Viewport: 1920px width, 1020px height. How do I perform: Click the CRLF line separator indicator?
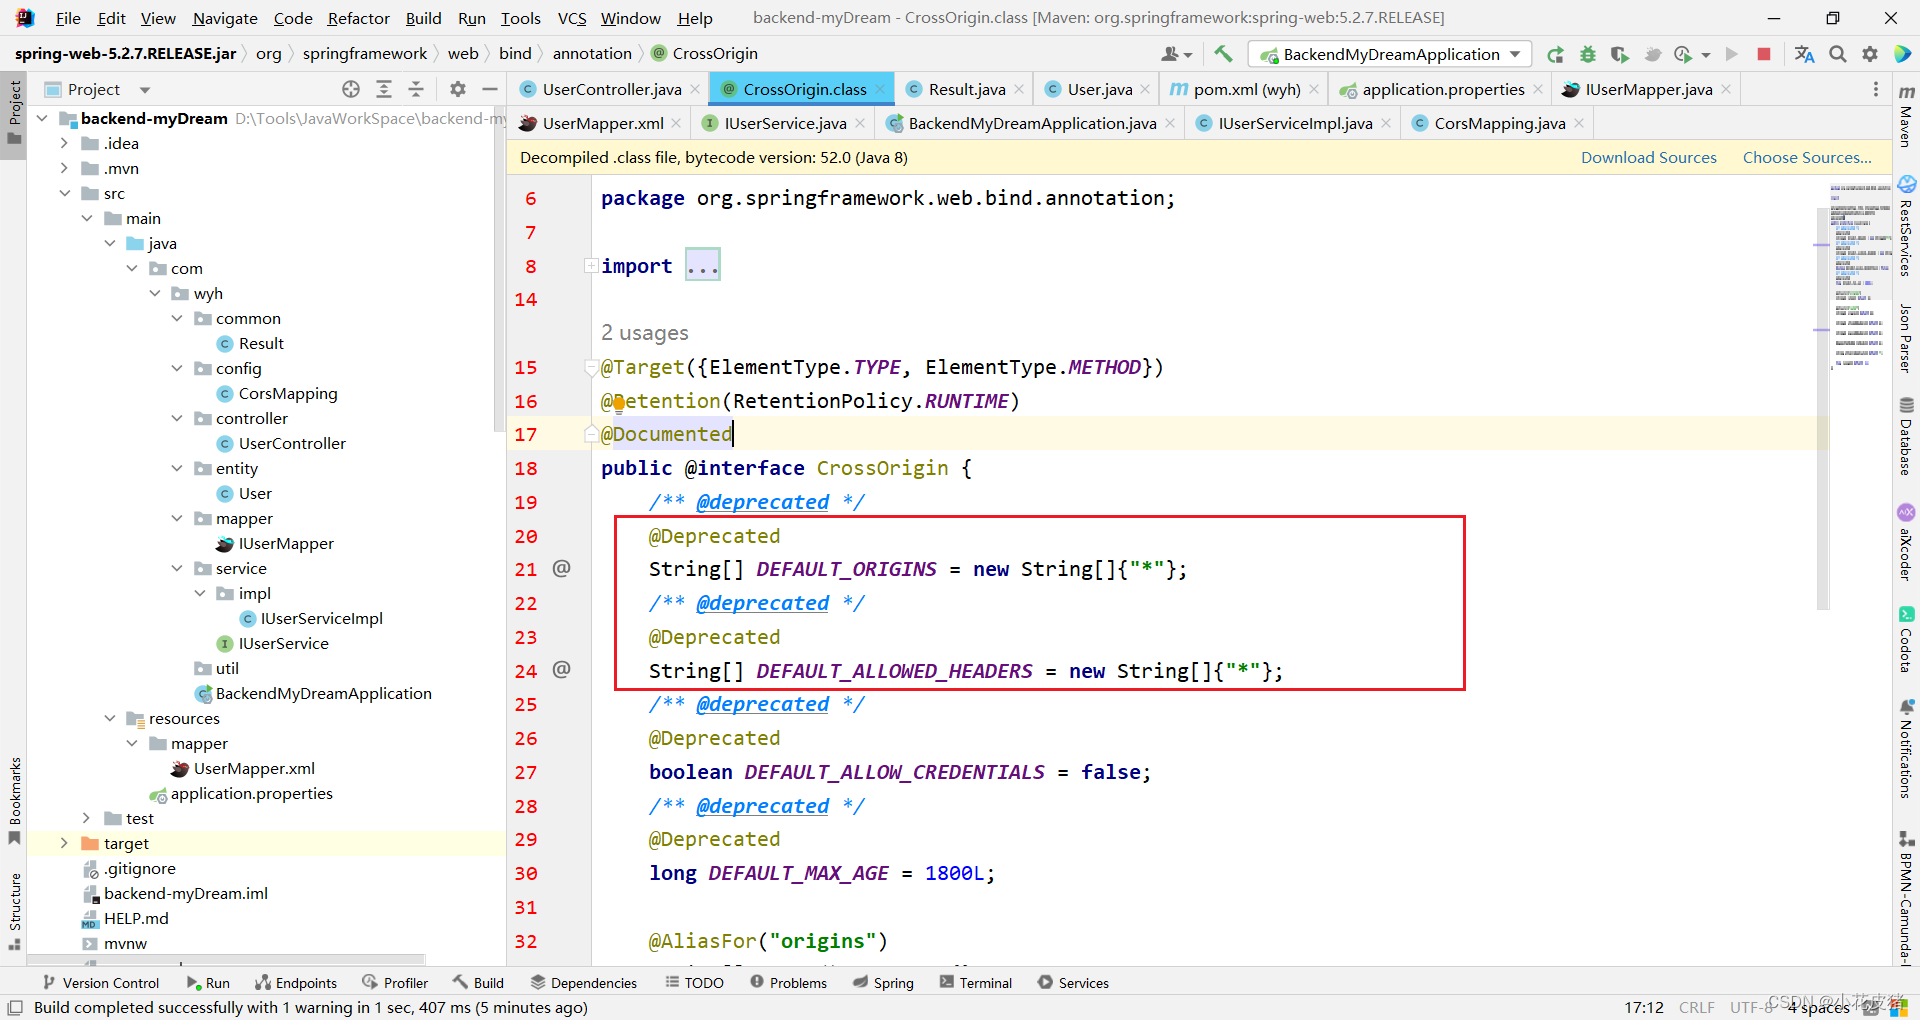coord(1696,1007)
